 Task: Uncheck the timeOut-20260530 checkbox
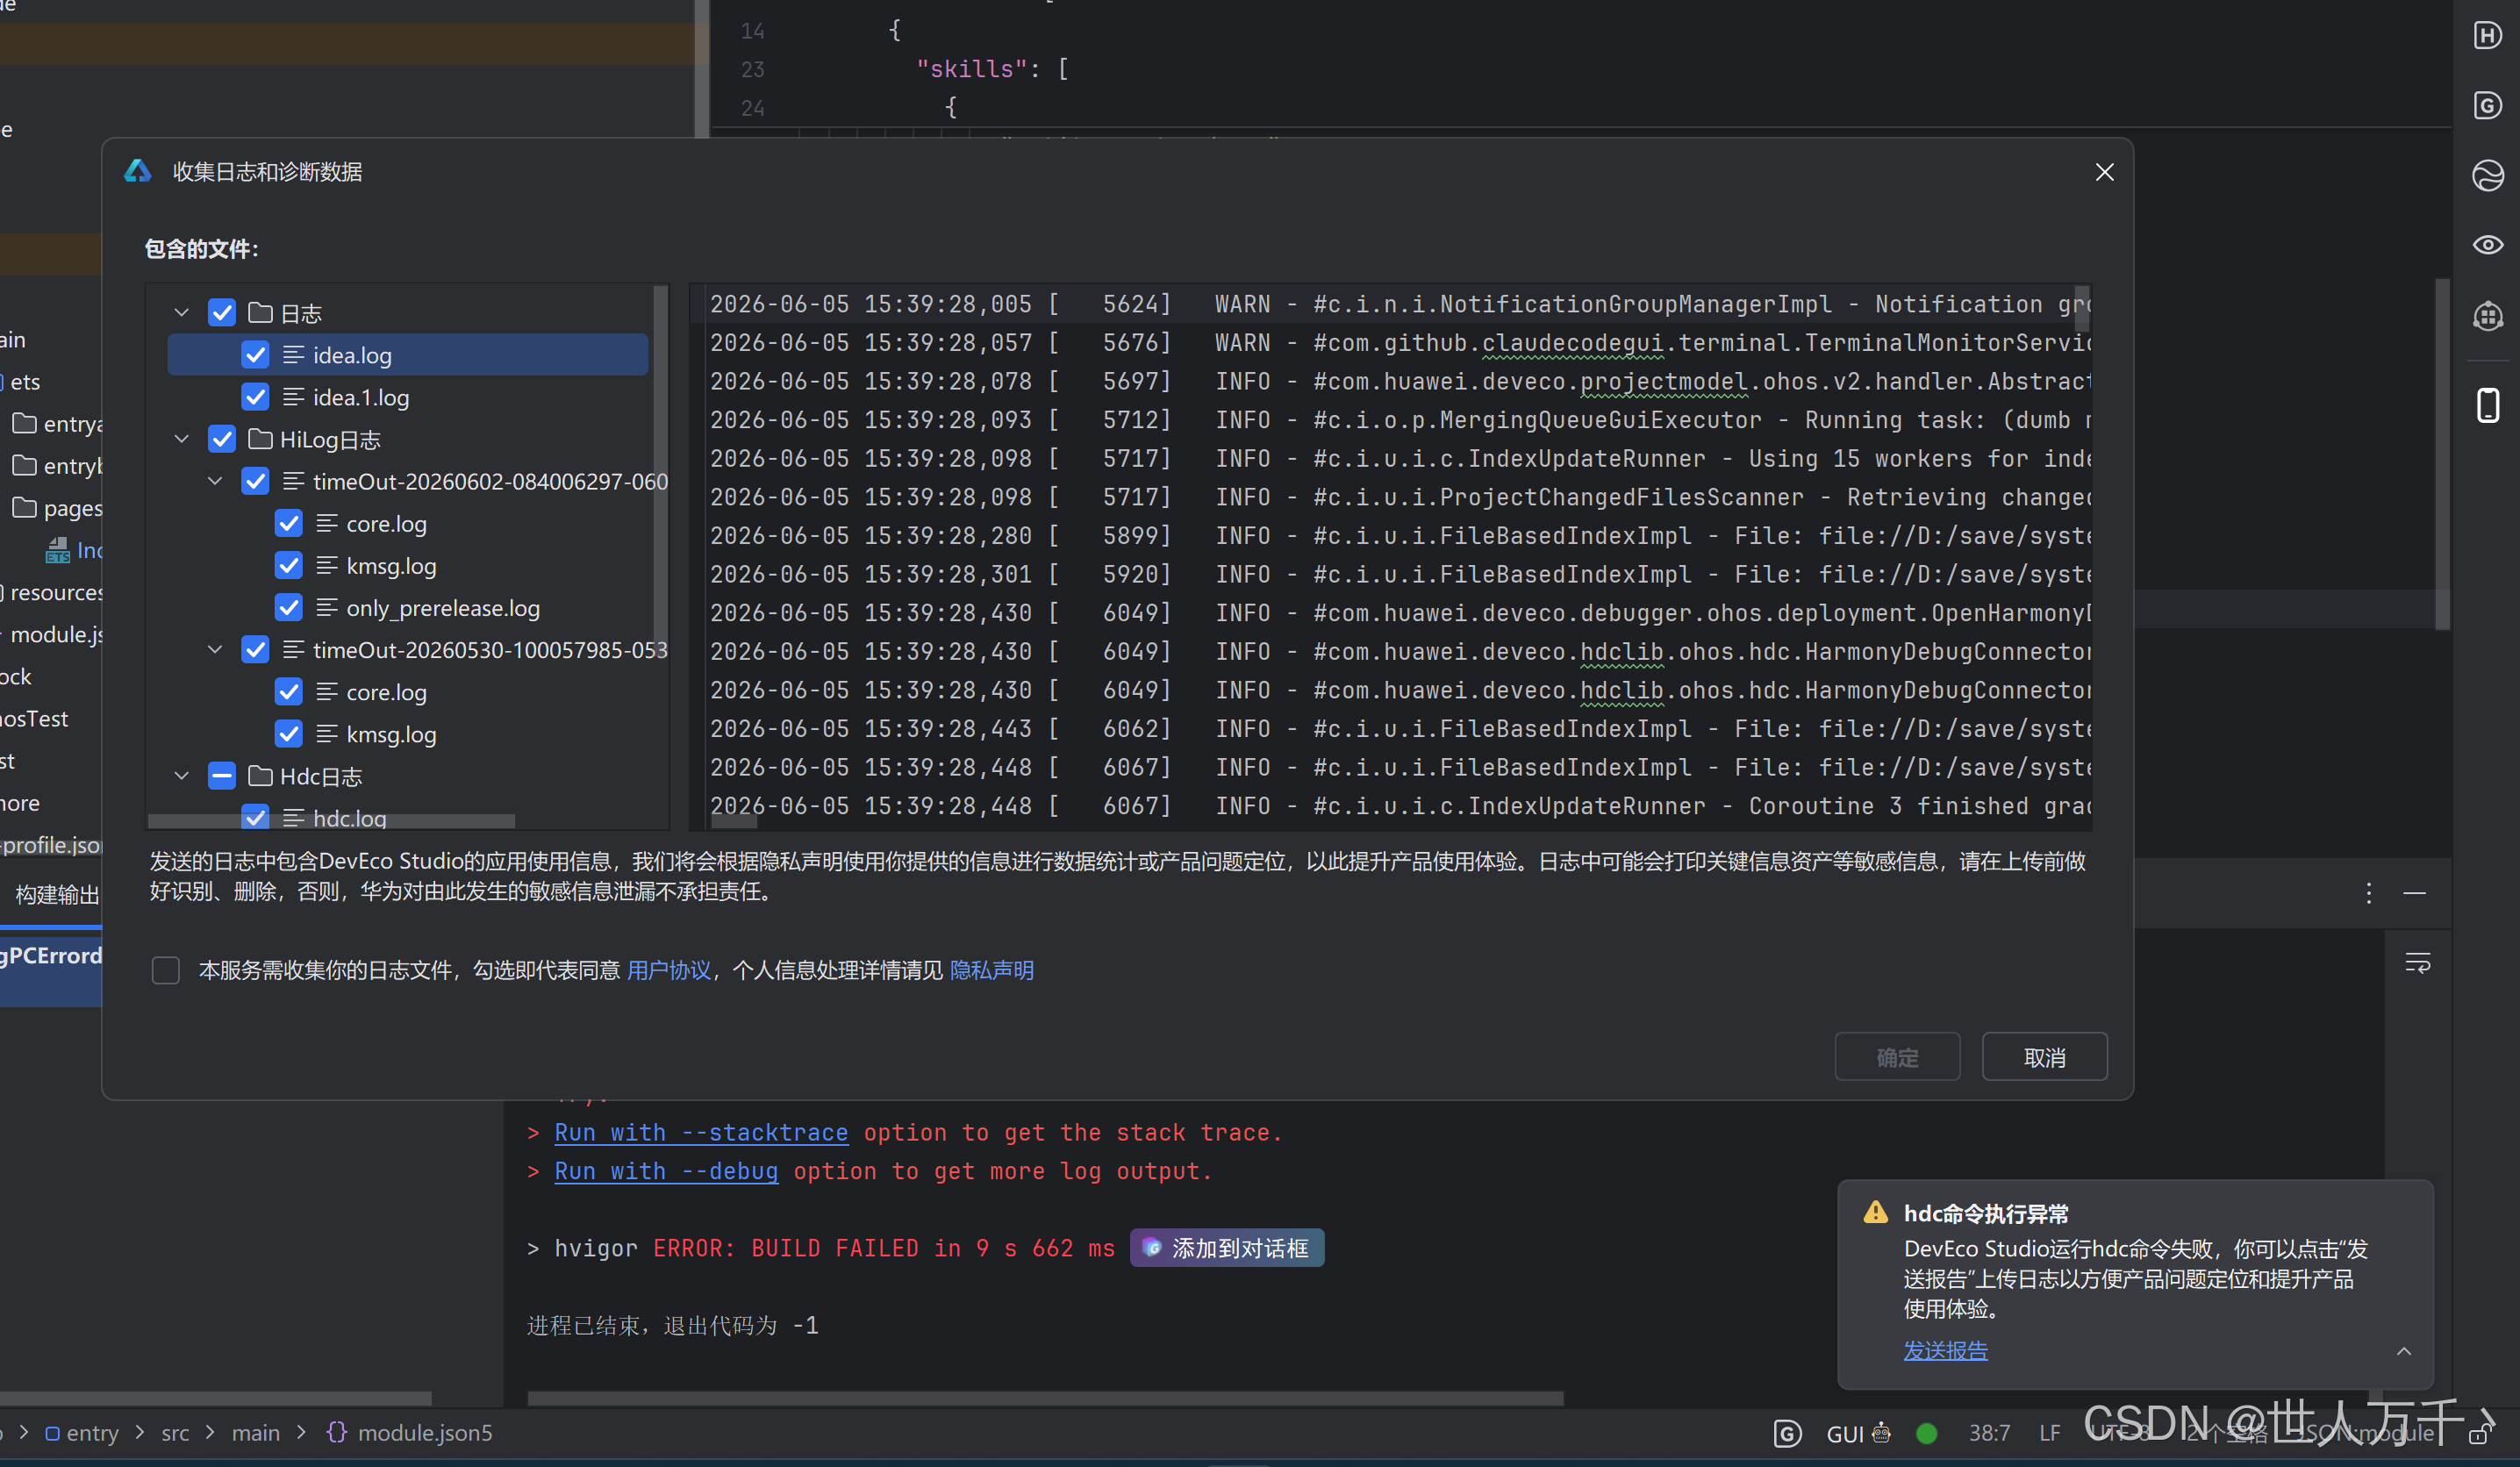point(255,649)
